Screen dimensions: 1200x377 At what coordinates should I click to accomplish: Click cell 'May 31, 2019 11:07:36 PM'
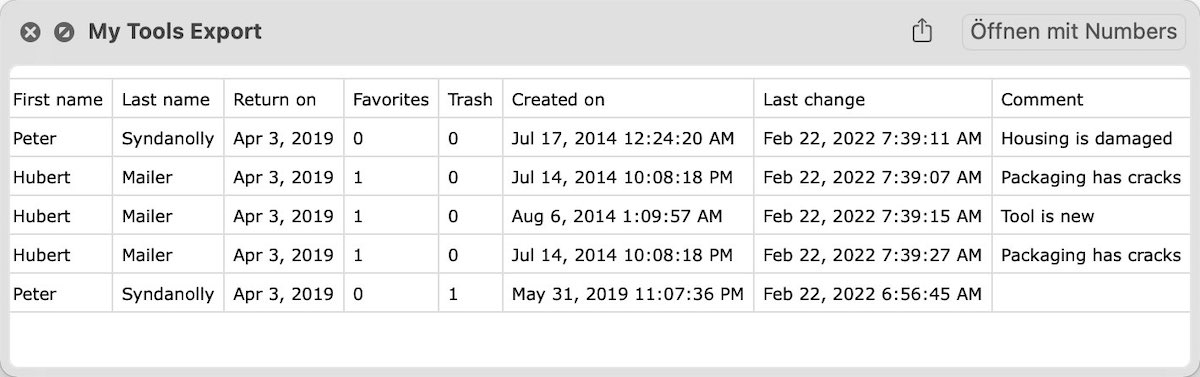point(628,294)
